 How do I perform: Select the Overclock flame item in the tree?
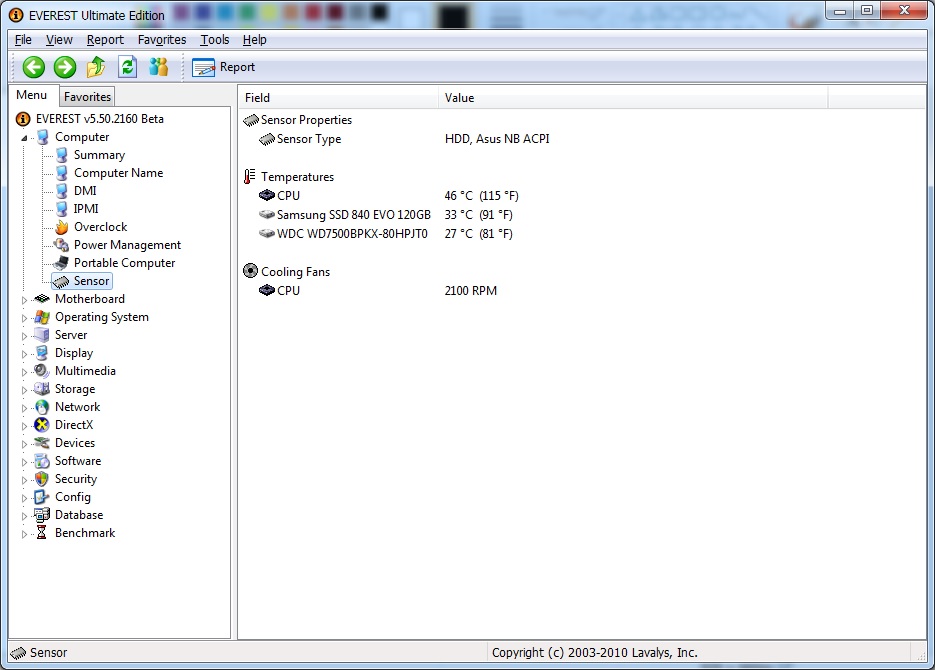(100, 227)
